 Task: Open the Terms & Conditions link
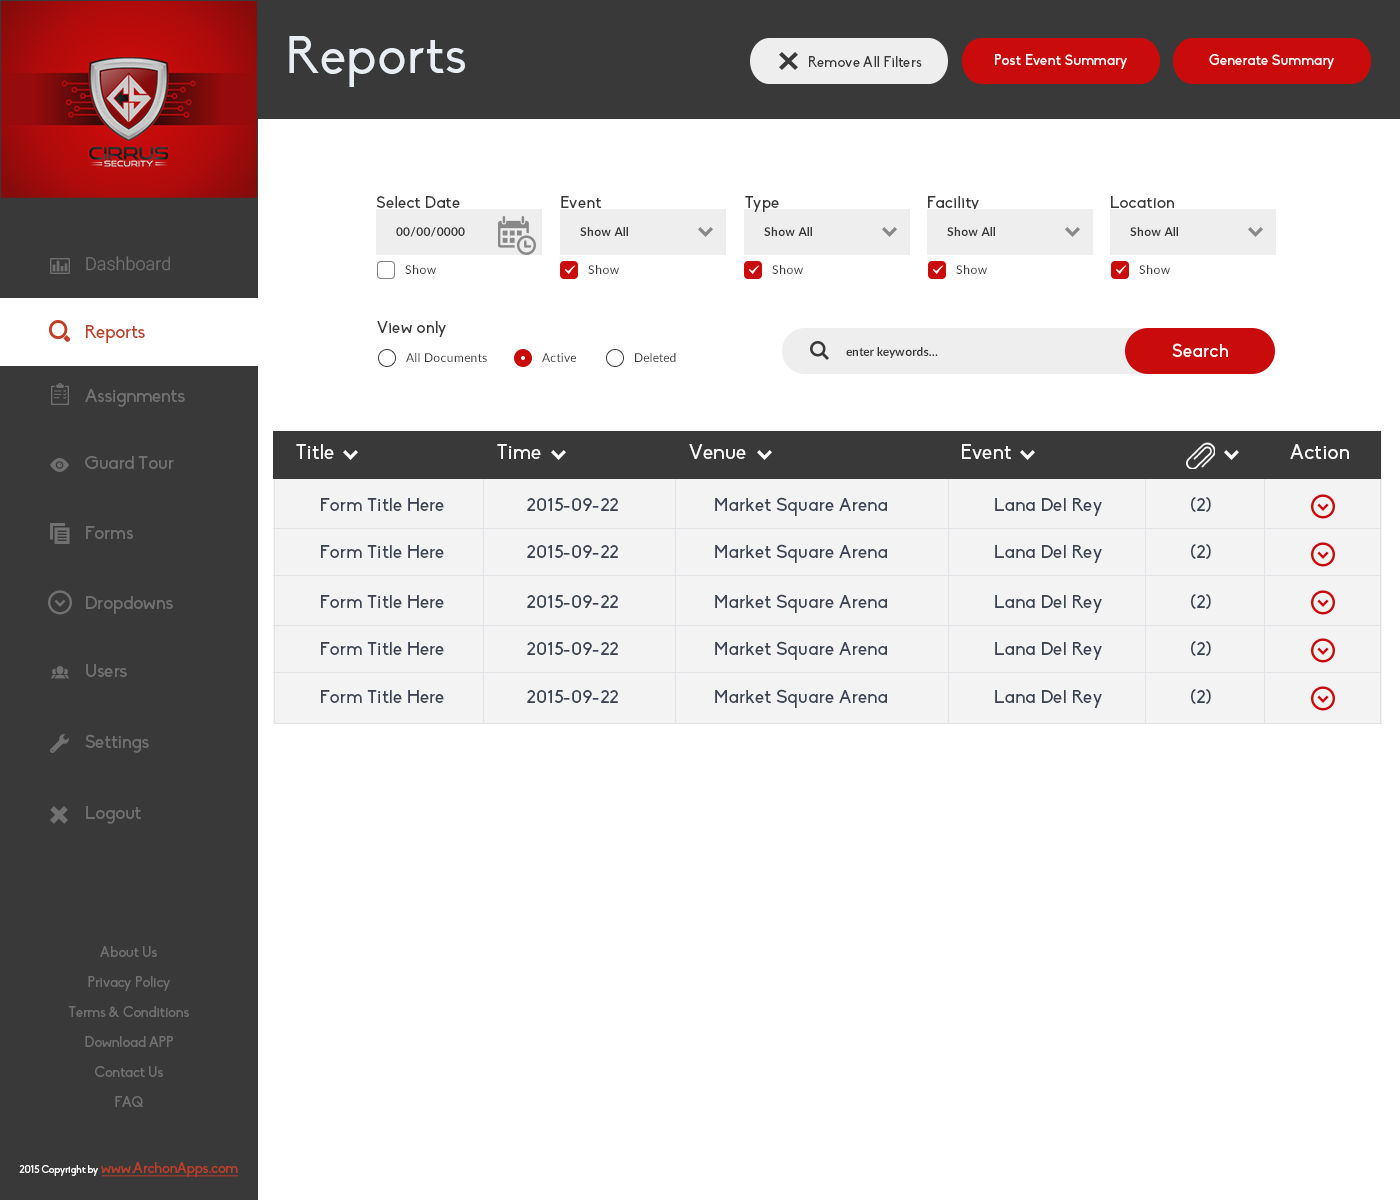129,1012
